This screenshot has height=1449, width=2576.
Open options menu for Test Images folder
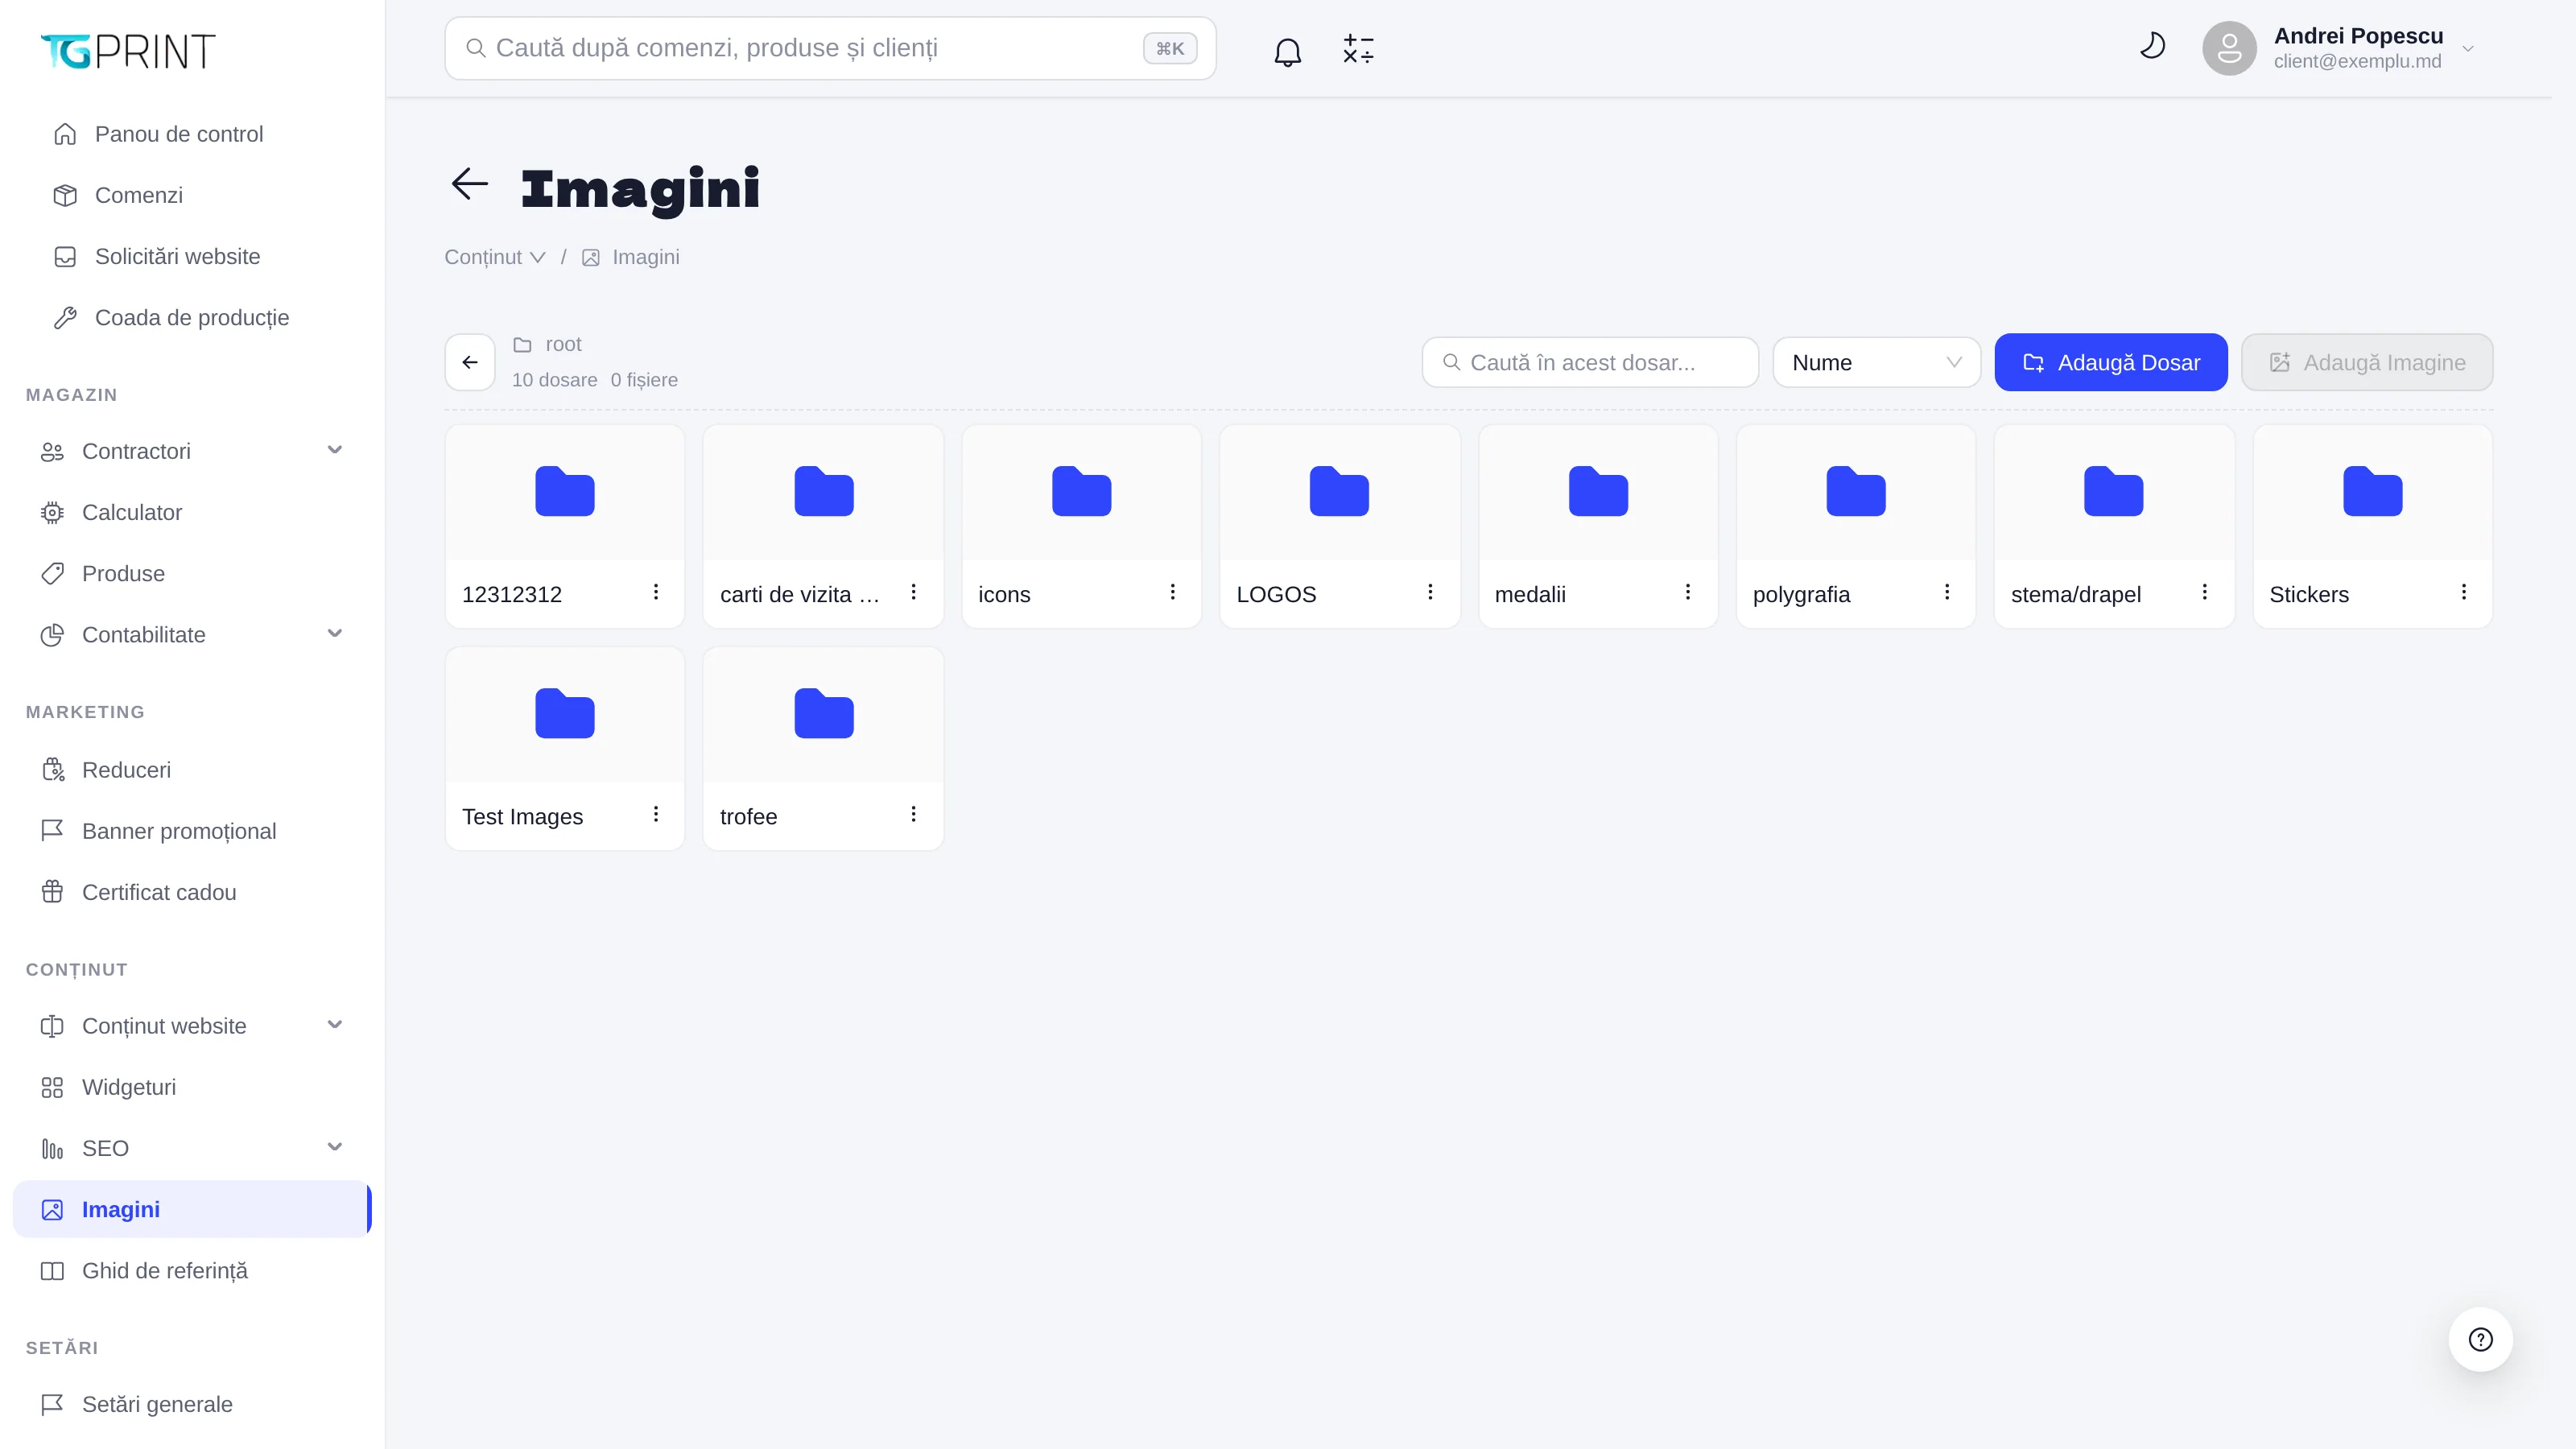(656, 814)
